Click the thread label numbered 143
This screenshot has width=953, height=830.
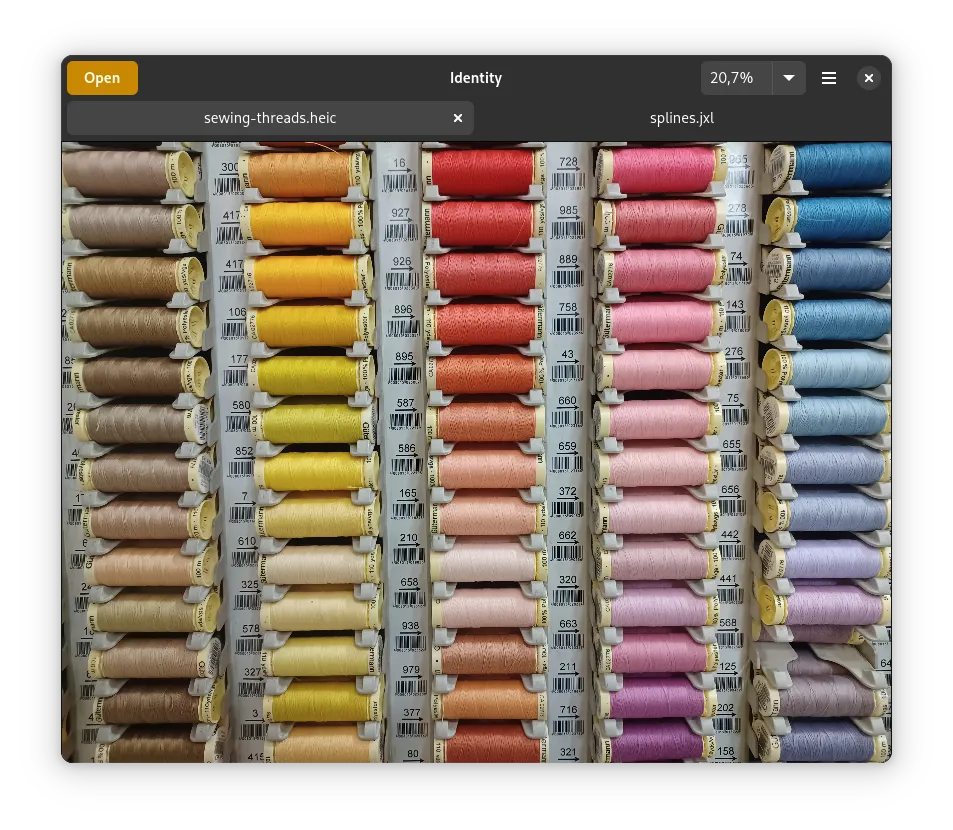point(735,305)
